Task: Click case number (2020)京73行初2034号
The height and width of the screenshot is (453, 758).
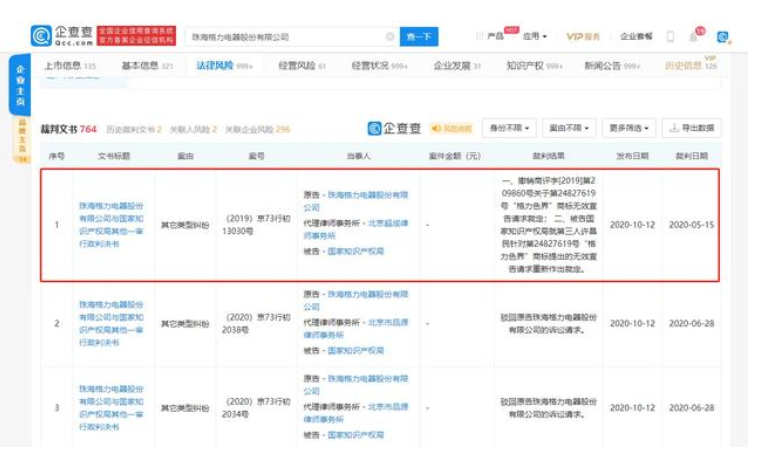Action: click(x=256, y=408)
